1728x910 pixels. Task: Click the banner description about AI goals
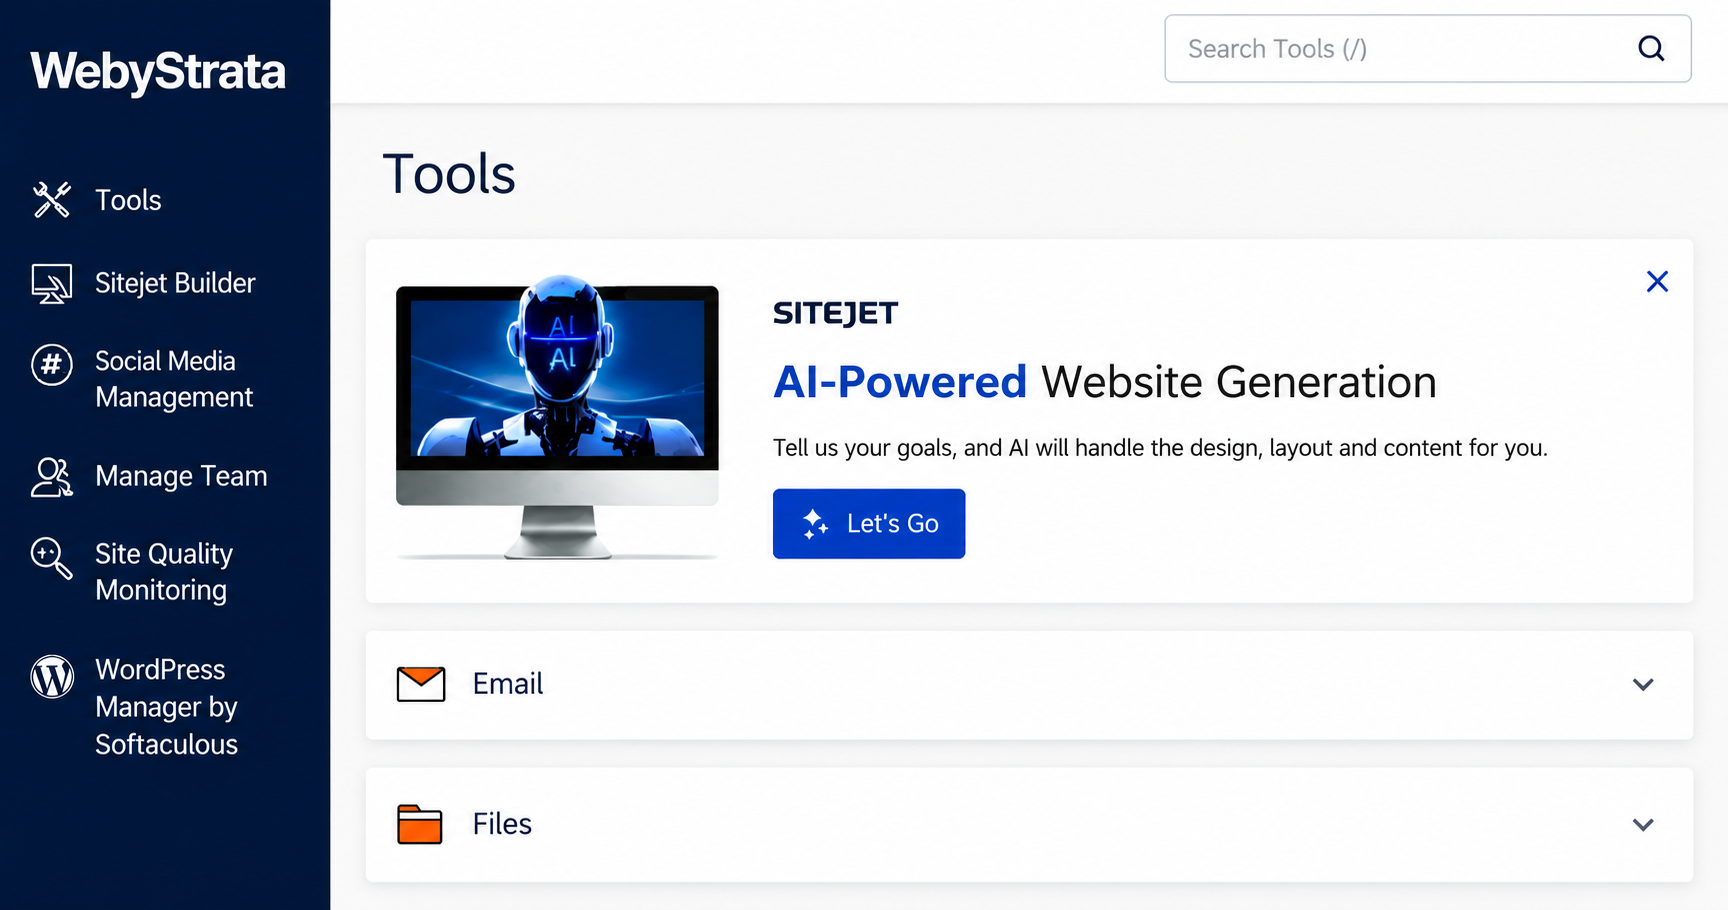coord(1160,448)
